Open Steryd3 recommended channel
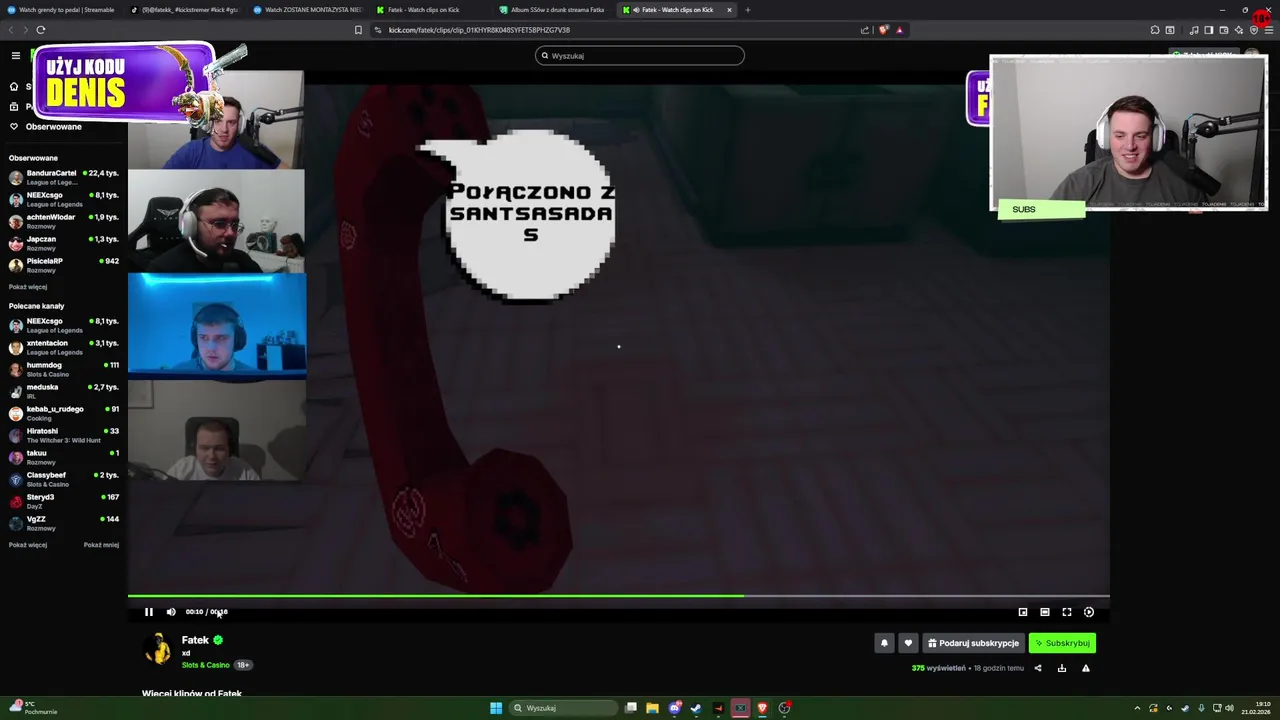 (x=64, y=501)
